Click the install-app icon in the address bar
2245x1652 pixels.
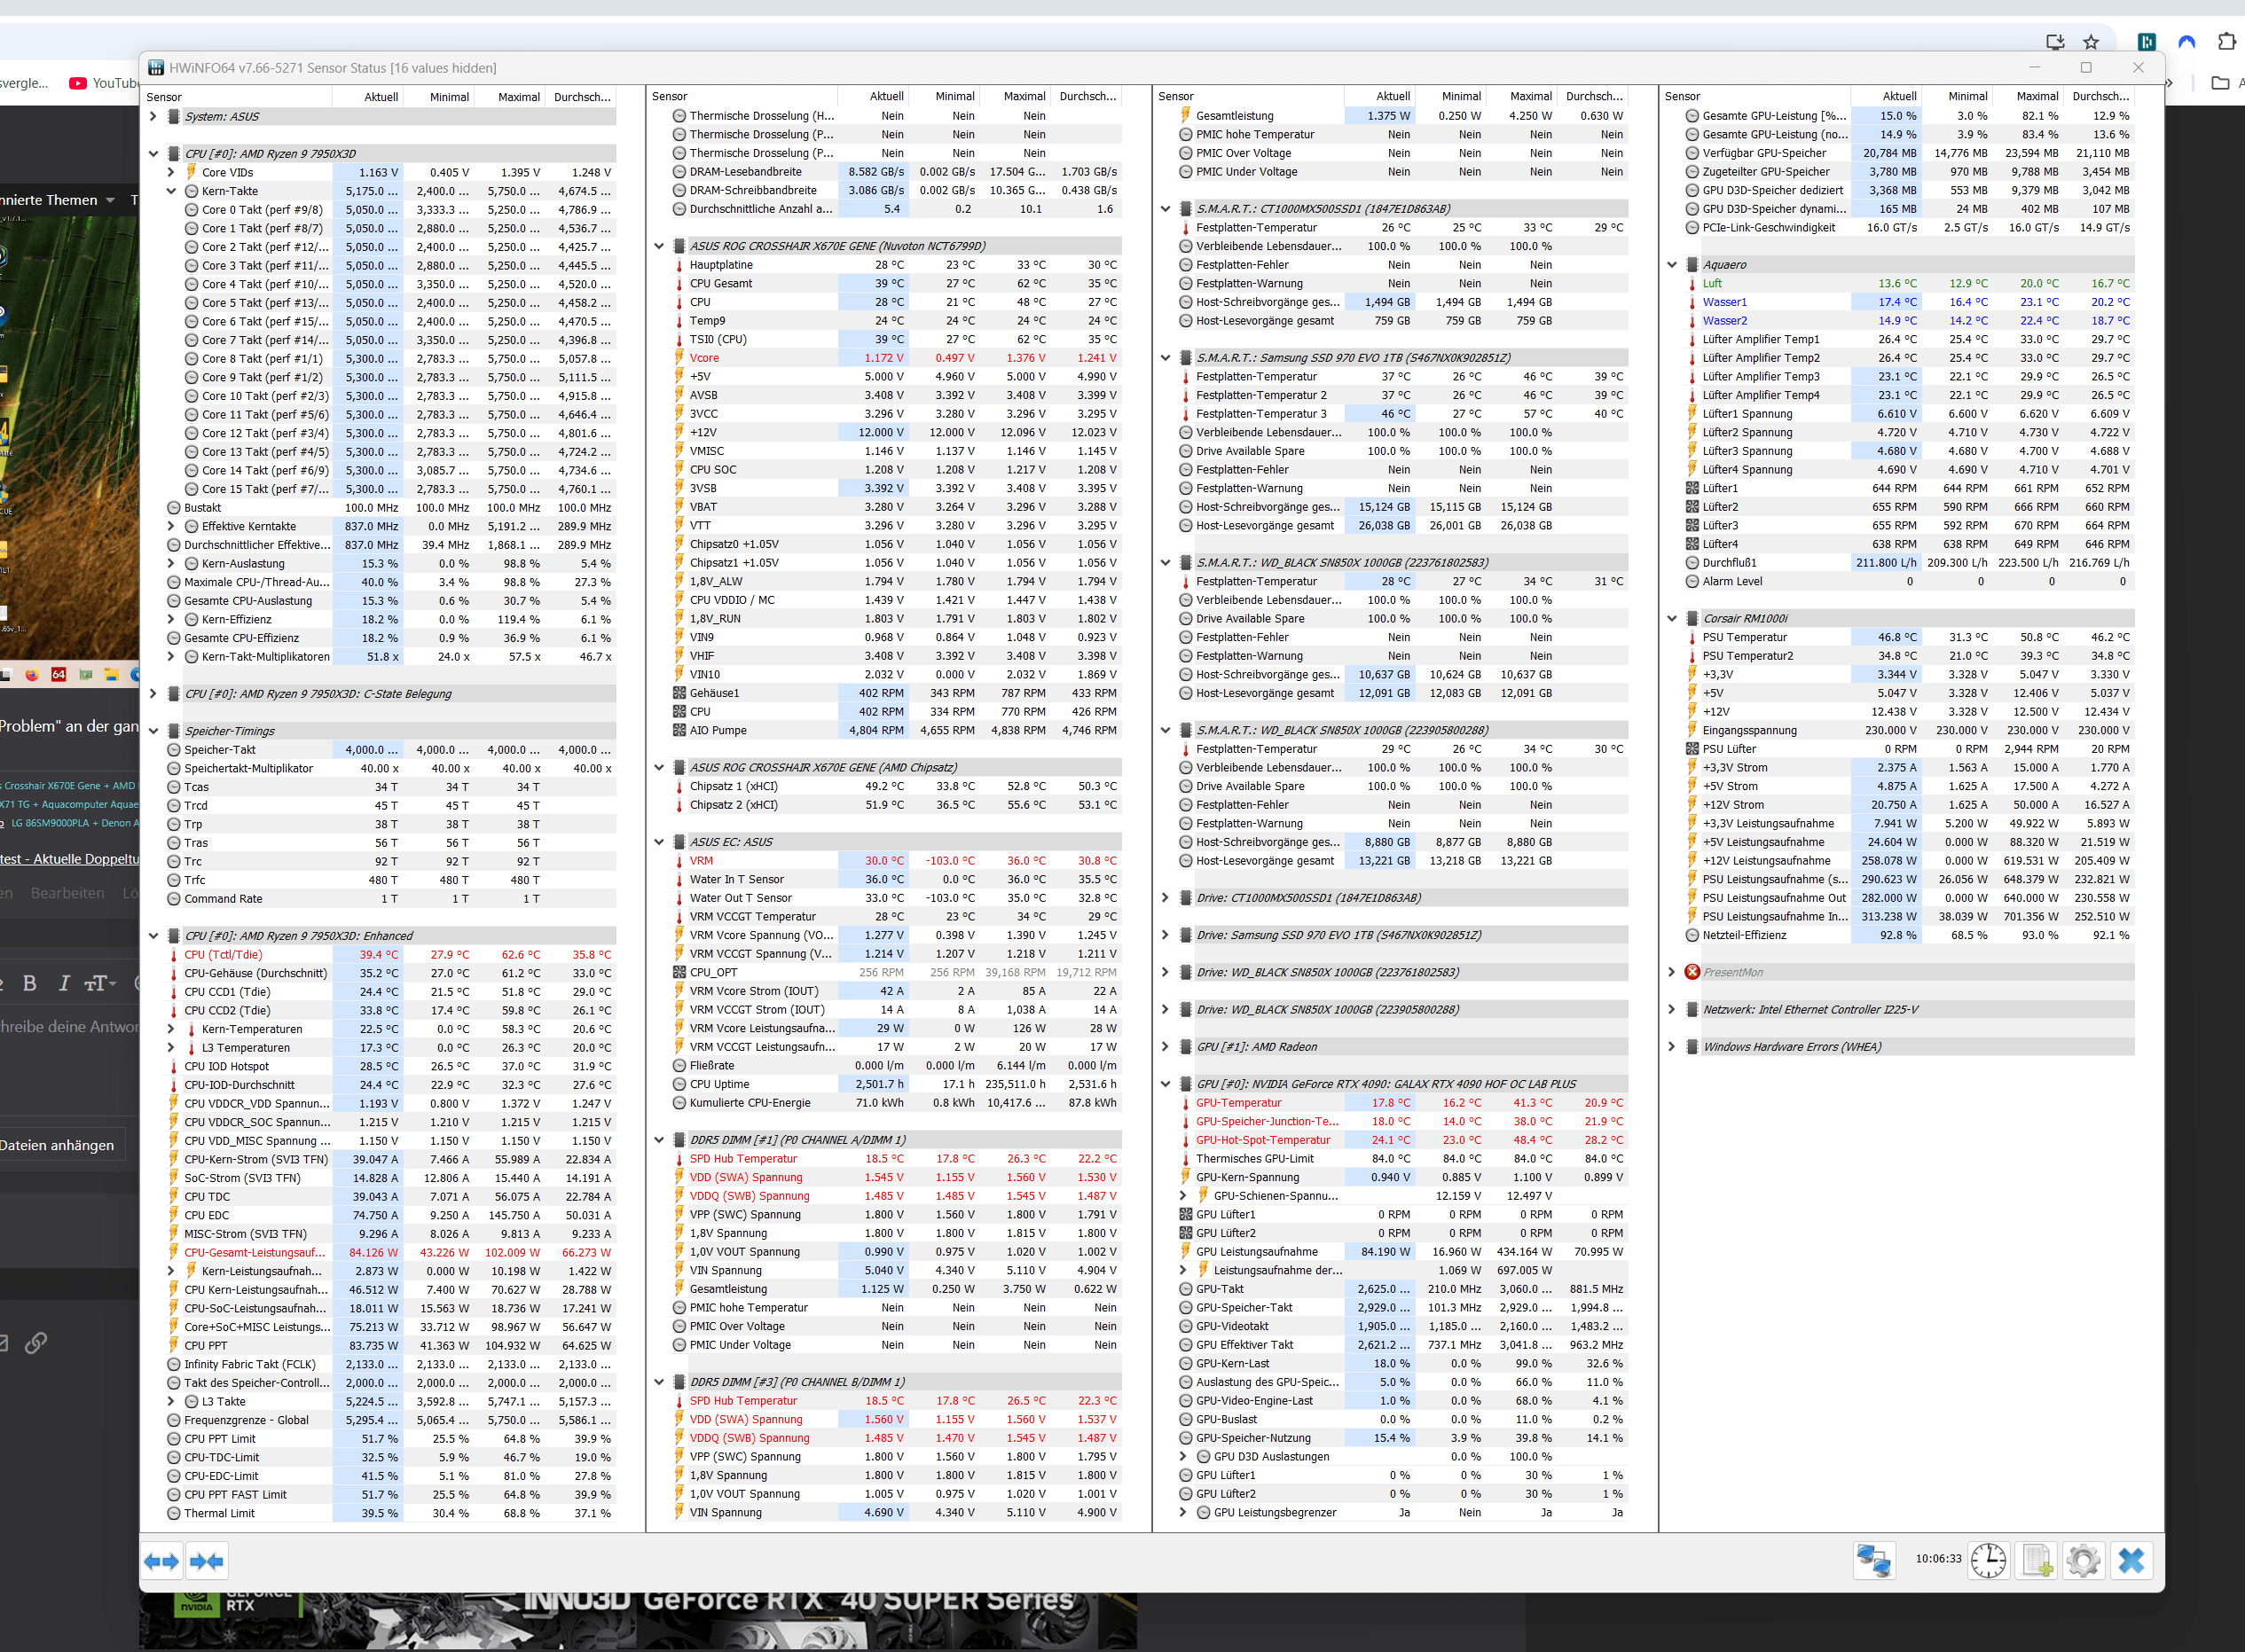pyautogui.click(x=2055, y=42)
